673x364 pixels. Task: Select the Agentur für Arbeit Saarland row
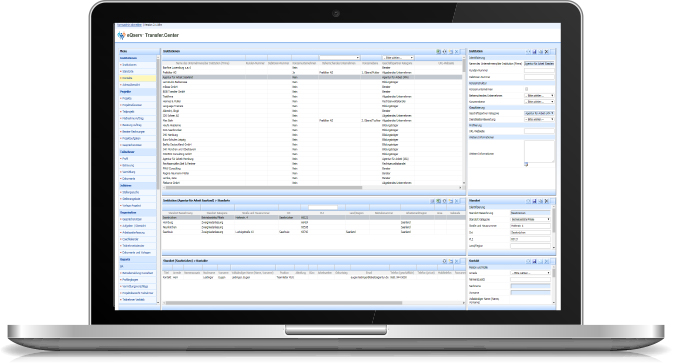(312, 77)
